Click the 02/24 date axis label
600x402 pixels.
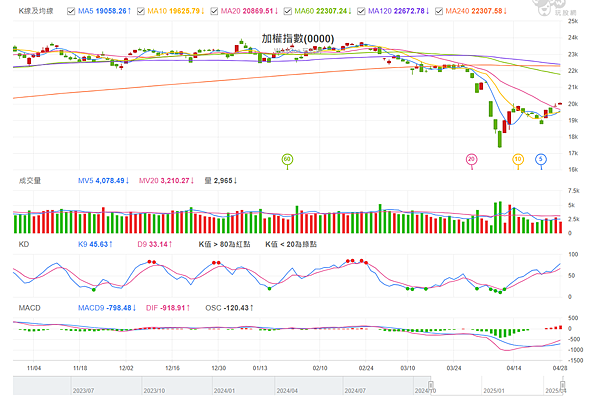pos(366,368)
